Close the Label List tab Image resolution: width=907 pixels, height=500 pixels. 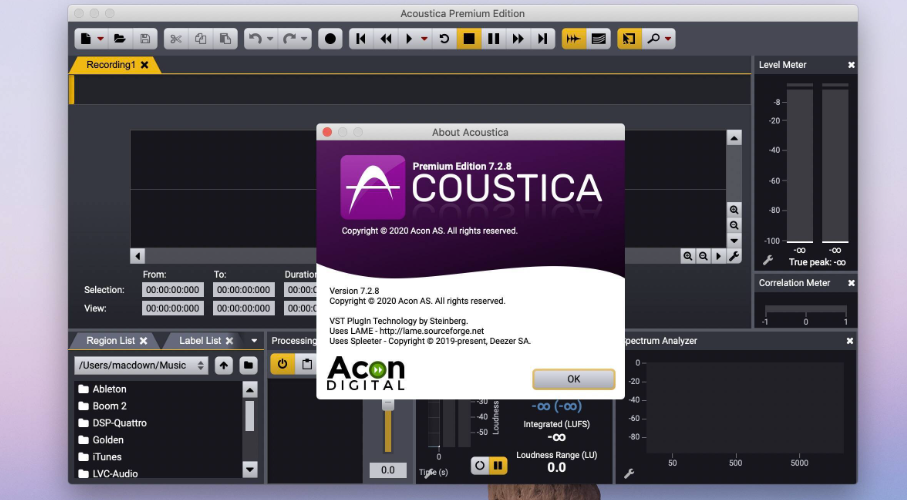229,341
